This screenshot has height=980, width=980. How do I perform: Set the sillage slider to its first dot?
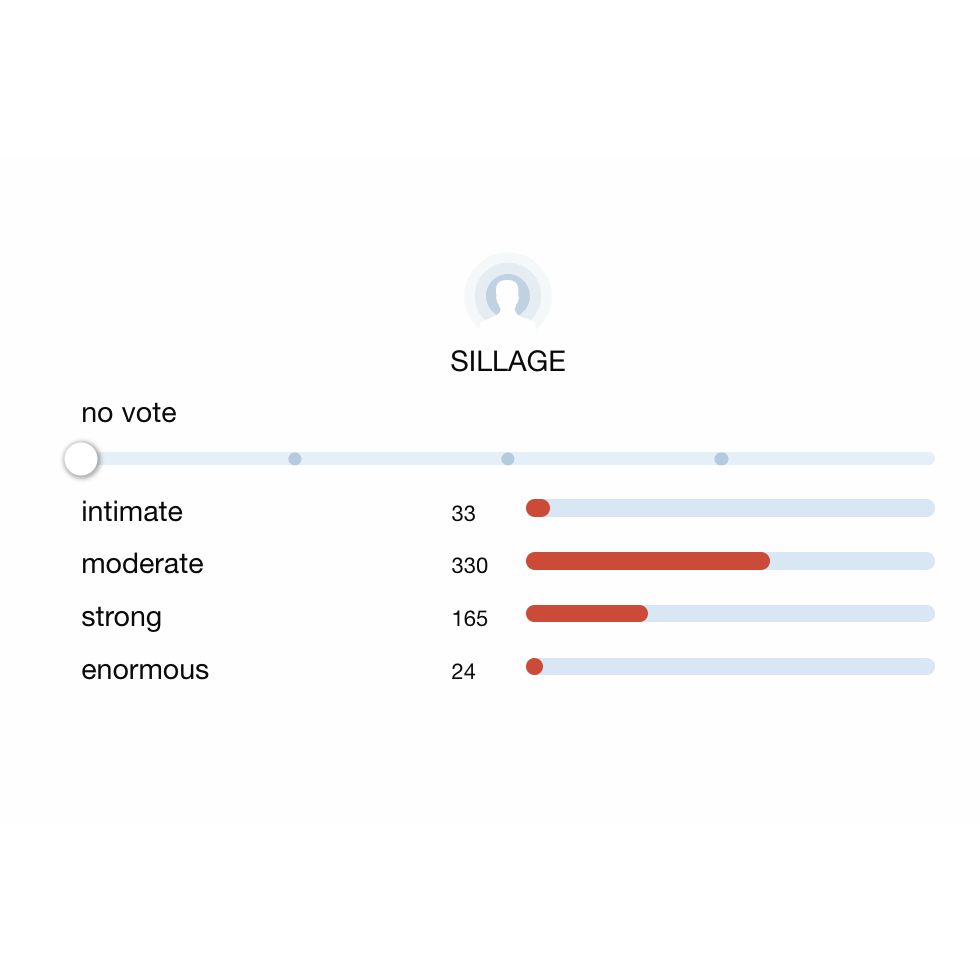click(295, 459)
